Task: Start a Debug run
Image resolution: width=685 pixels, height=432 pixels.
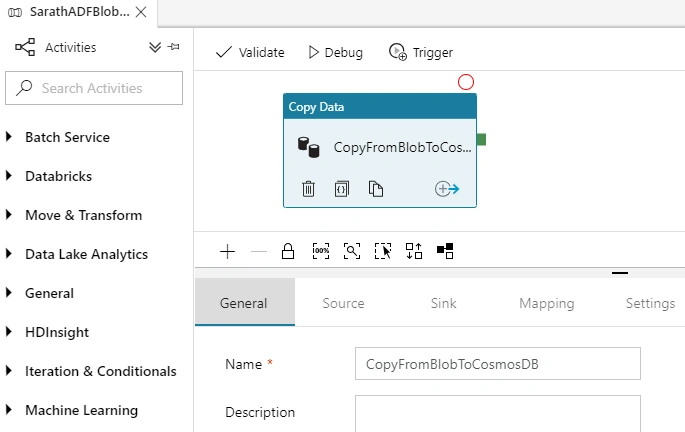Action: point(336,52)
